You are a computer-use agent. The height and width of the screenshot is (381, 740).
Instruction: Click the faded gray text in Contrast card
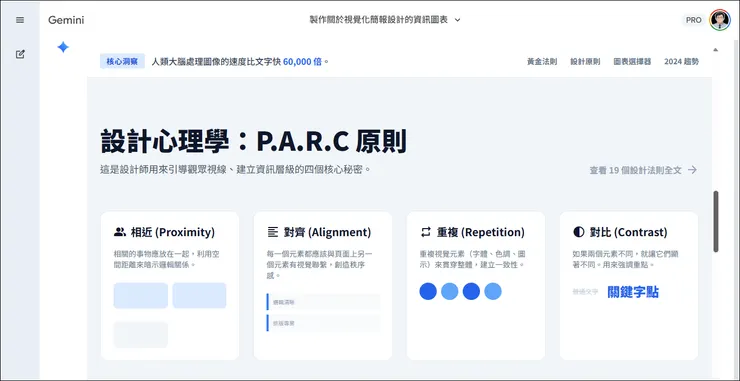pyautogui.click(x=585, y=292)
